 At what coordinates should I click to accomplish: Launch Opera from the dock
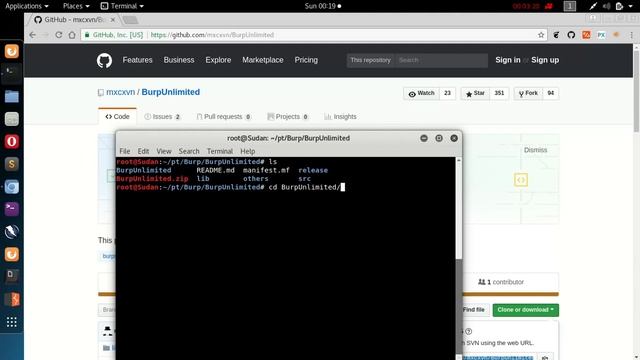pyautogui.click(x=11, y=142)
